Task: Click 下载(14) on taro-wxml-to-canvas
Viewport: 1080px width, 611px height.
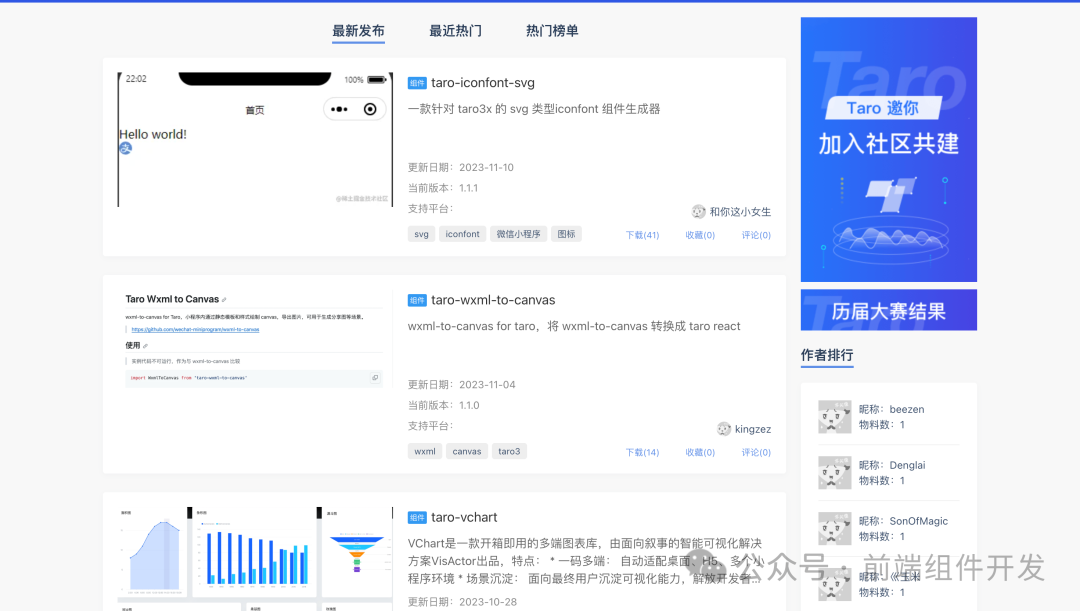Action: (642, 453)
